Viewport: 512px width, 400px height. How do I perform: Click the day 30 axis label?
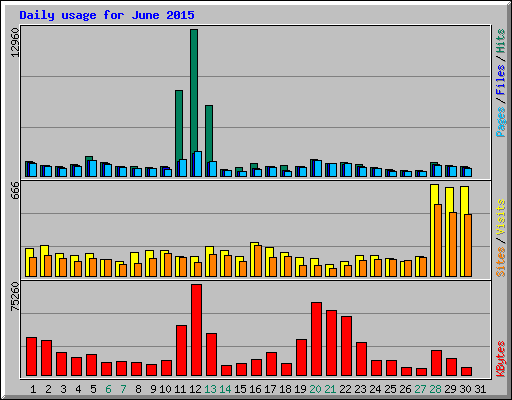coord(465,389)
